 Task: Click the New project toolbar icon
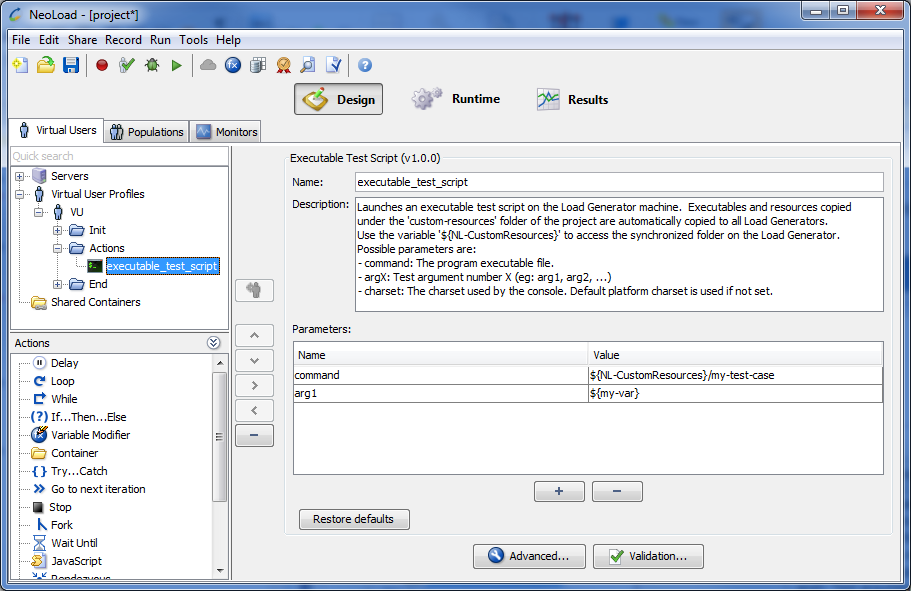tap(21, 65)
